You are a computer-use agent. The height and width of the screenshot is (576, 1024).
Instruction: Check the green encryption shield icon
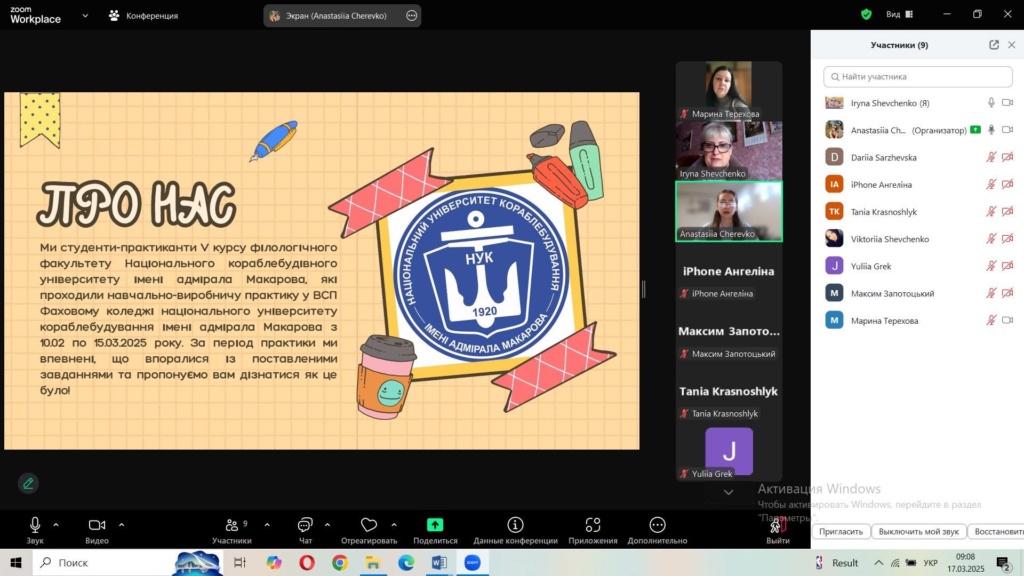click(x=866, y=14)
